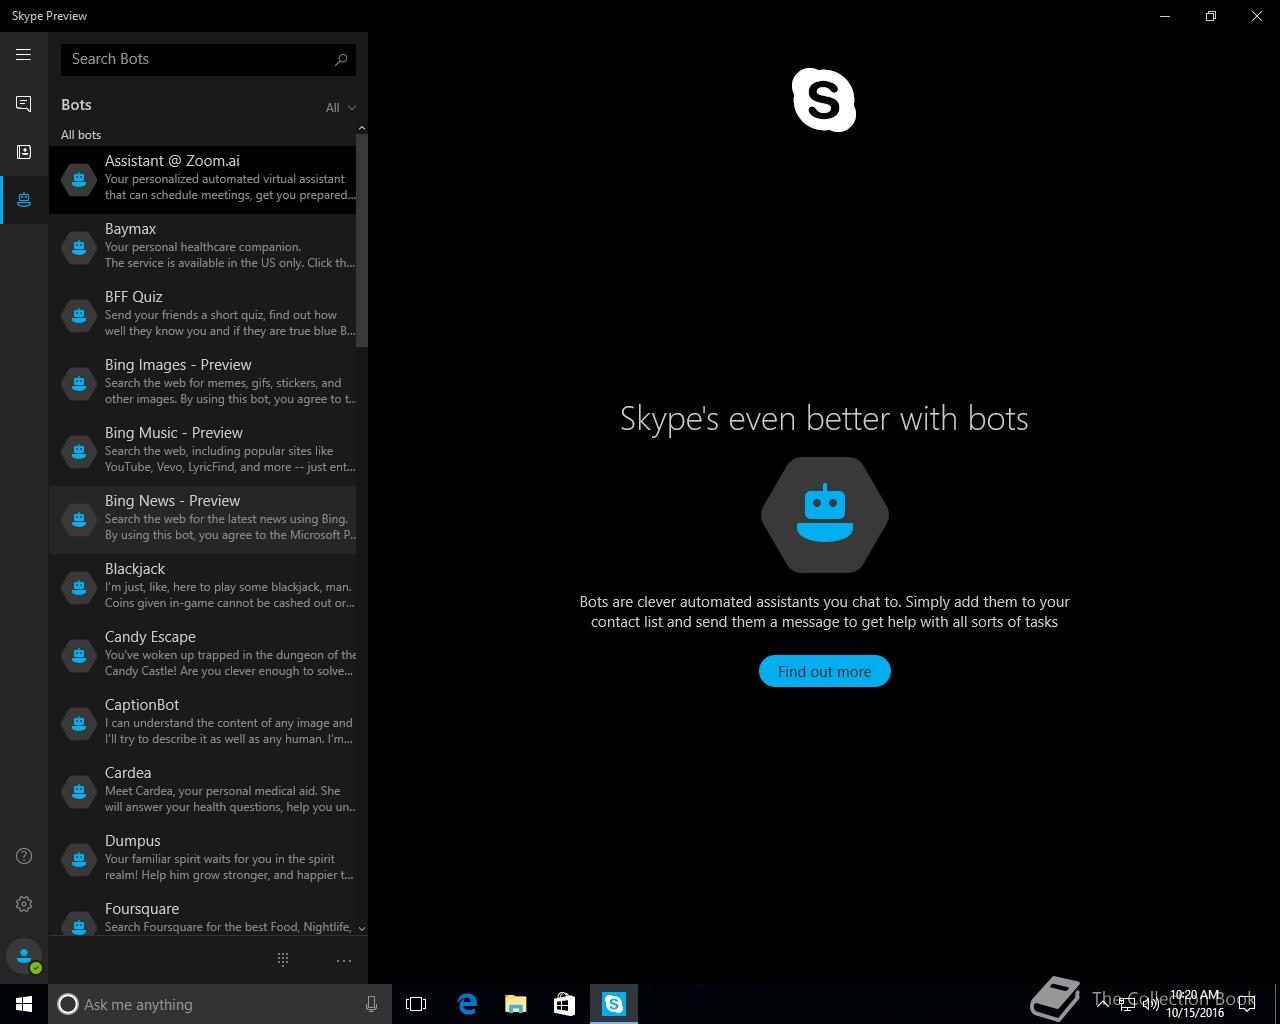Click the large bot hexagon illustration
This screenshot has height=1024, width=1280.
(824, 515)
